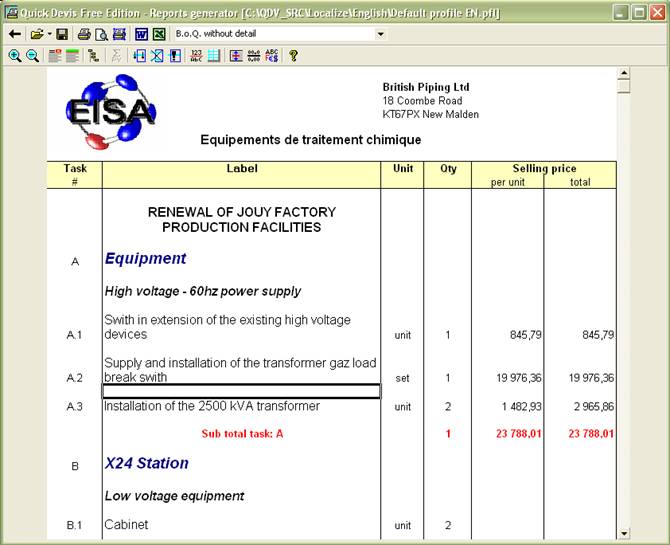Click the greyed sigma sum icon
Screen dimensions: 670x545
(x=116, y=56)
